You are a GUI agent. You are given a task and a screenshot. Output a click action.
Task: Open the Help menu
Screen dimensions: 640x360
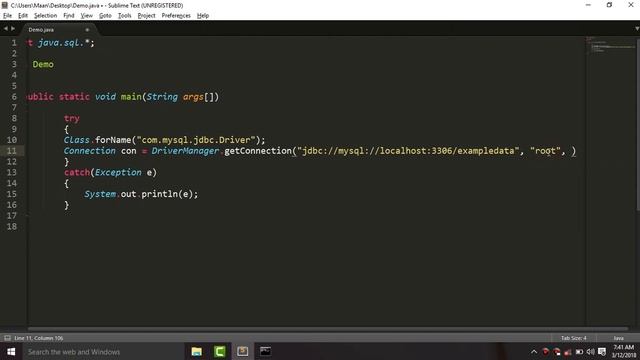click(x=203, y=16)
